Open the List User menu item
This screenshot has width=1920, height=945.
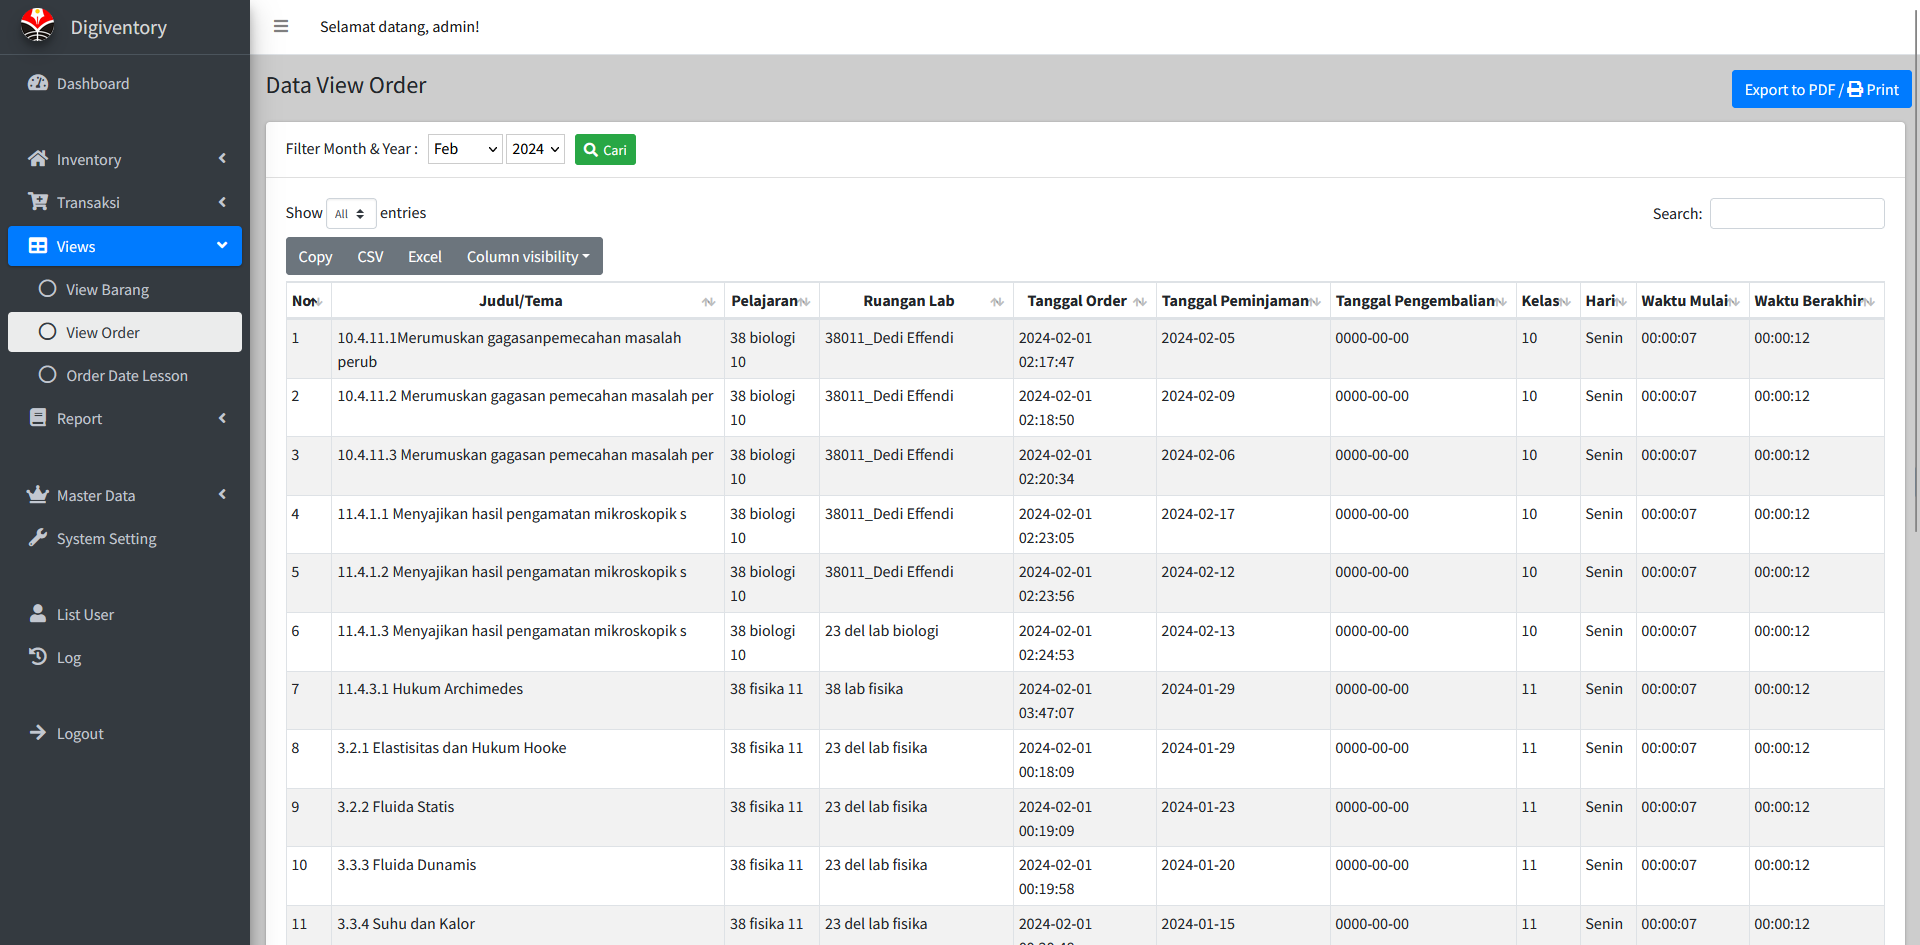tap(85, 614)
